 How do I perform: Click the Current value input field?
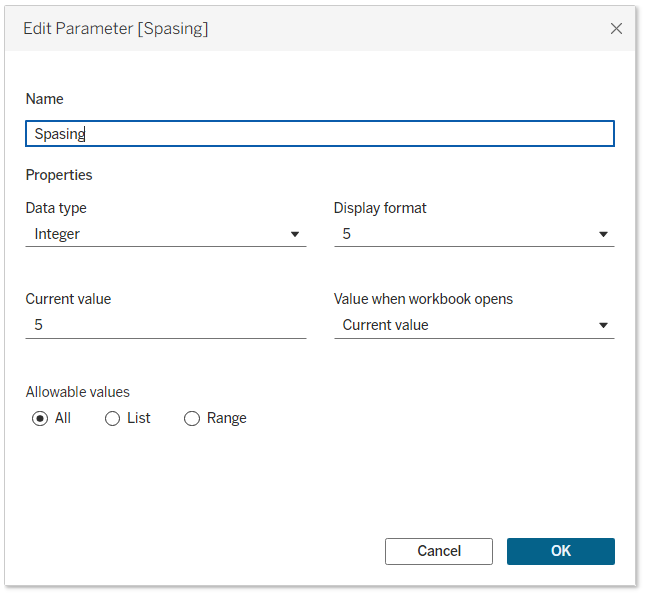[x=165, y=325]
